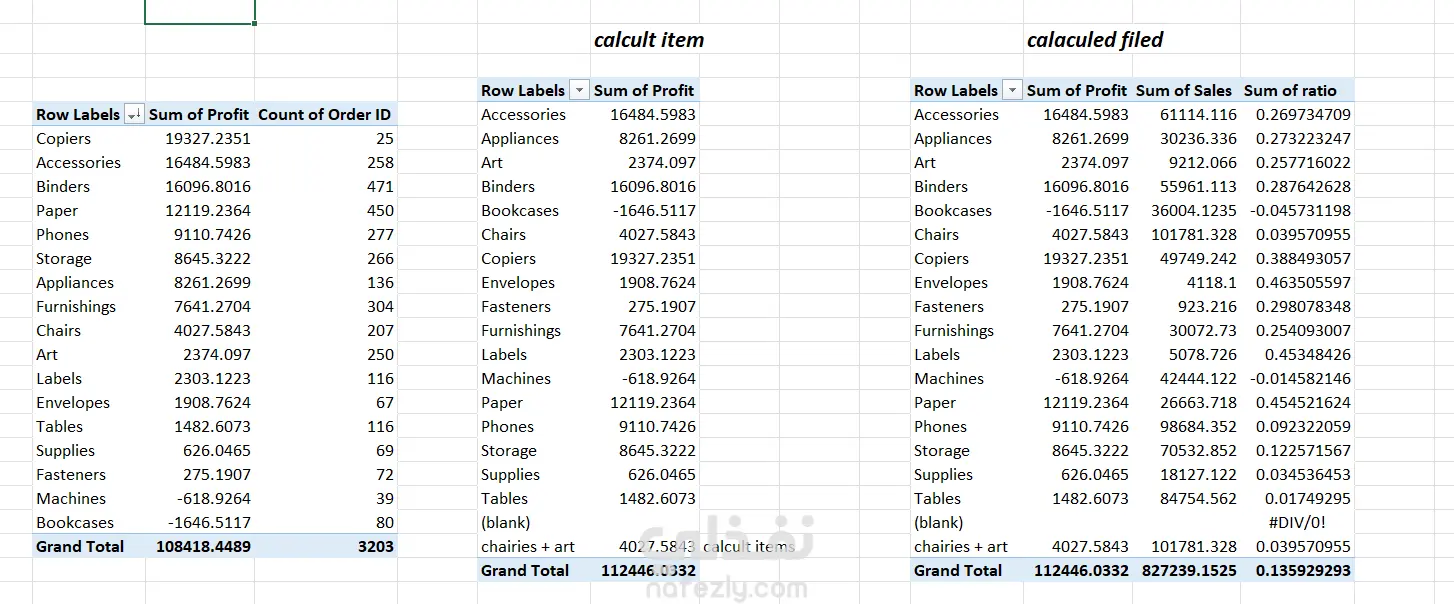Select Copiers row label in left table
Screen dimensions: 1454x604
point(64,139)
